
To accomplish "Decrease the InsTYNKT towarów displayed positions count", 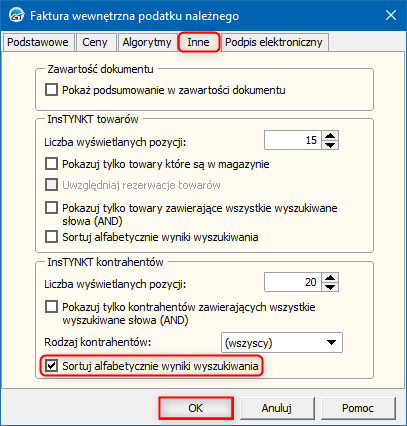I will [x=330, y=145].
